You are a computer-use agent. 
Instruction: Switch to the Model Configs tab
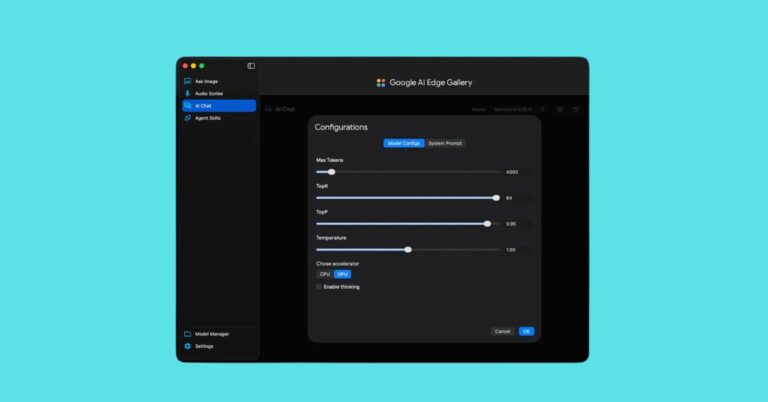[x=404, y=143]
